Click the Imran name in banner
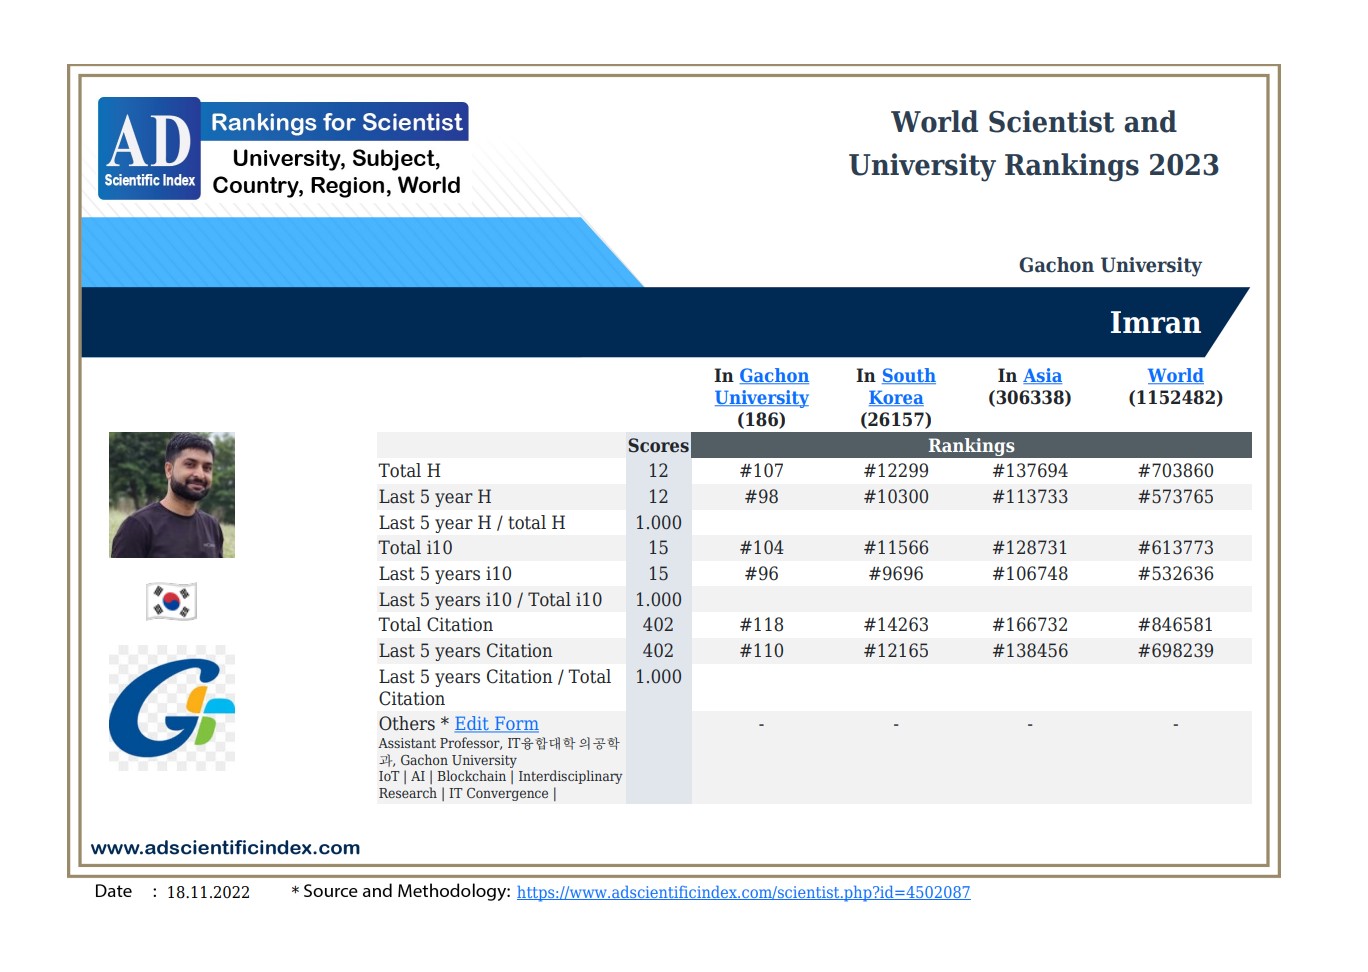The height and width of the screenshot is (972, 1368). point(1155,323)
